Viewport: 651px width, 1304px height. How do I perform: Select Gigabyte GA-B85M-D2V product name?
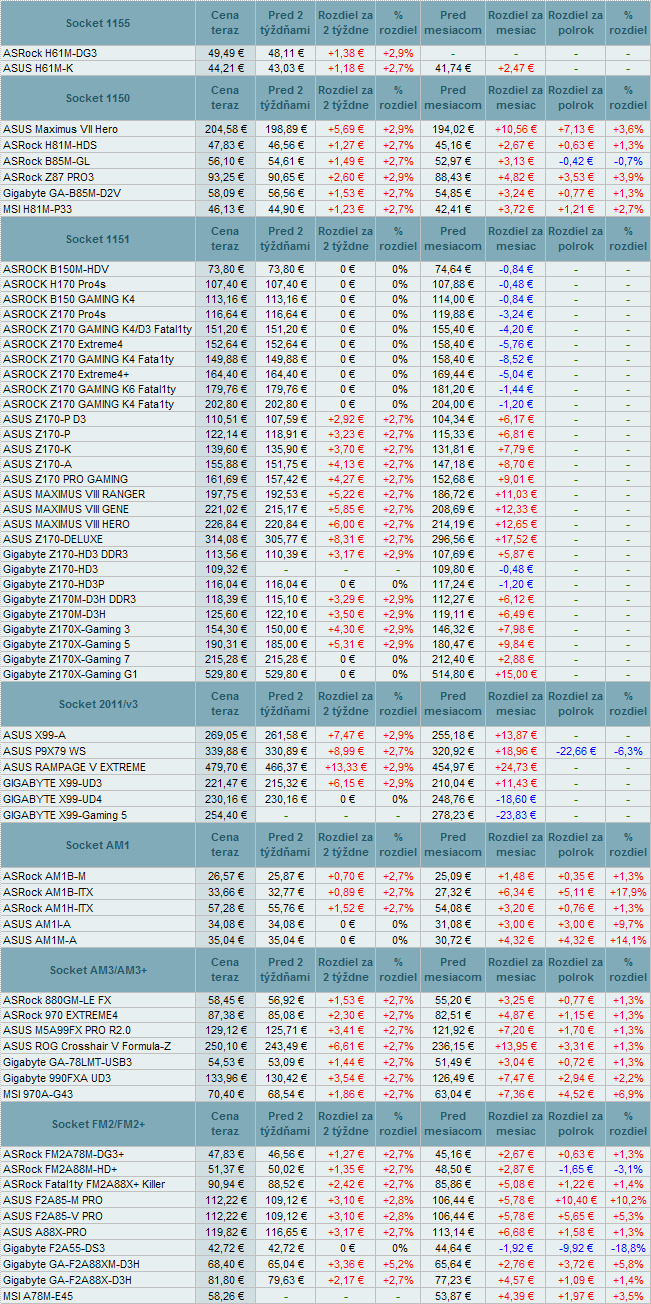click(62, 191)
